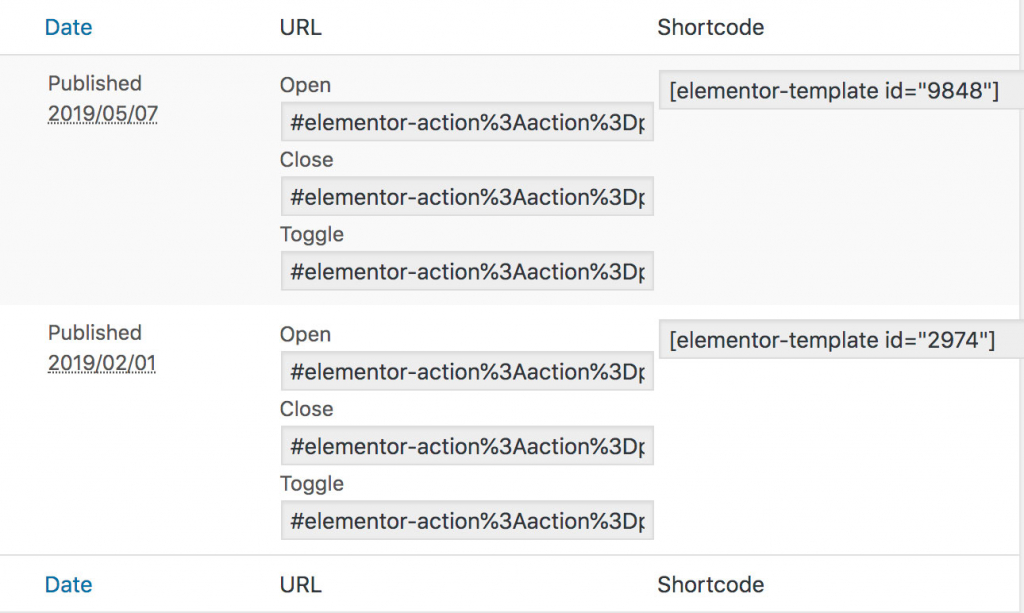Select the Open URL field for template 9848
The height and width of the screenshot is (613, 1024).
[467, 121]
